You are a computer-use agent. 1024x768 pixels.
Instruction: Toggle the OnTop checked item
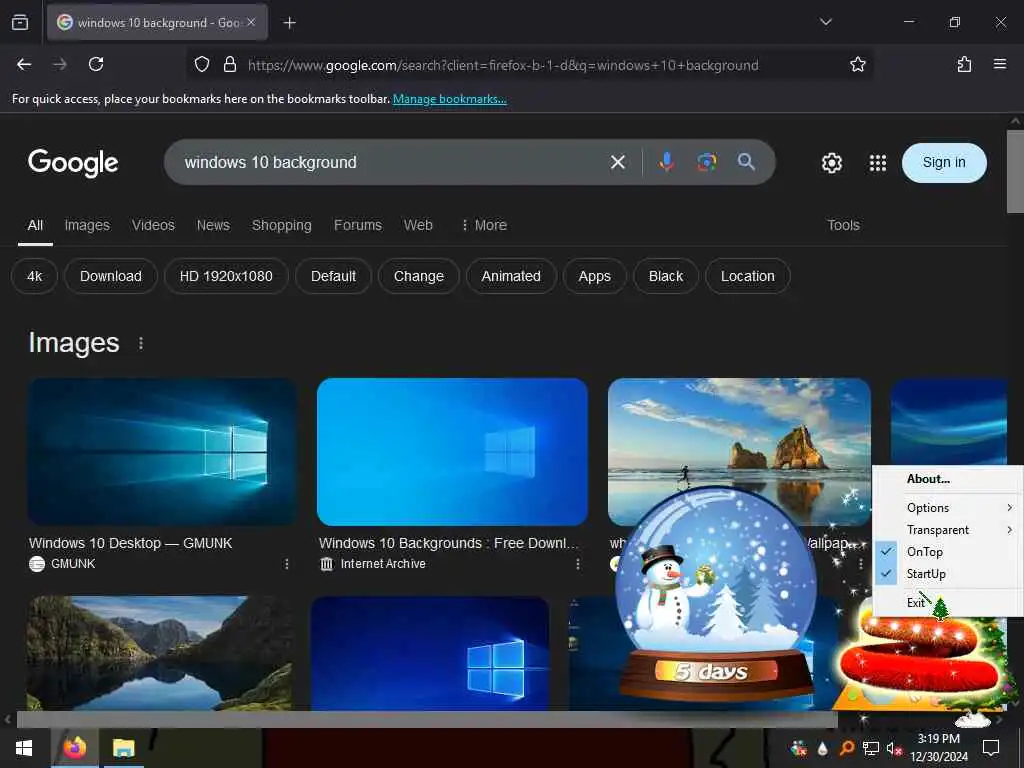[x=947, y=552]
